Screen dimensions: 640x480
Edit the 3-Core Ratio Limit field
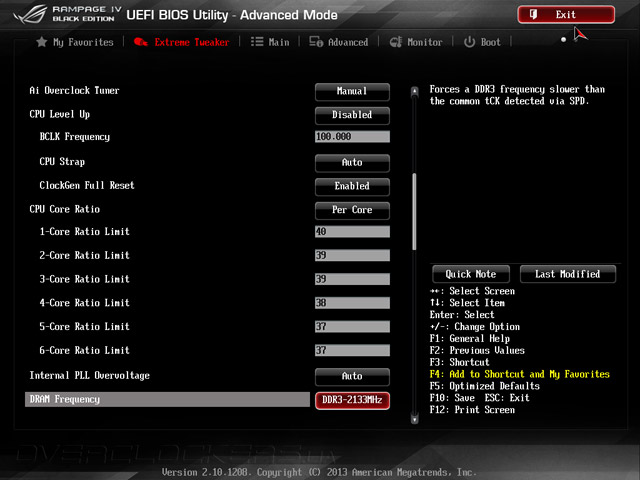point(352,279)
